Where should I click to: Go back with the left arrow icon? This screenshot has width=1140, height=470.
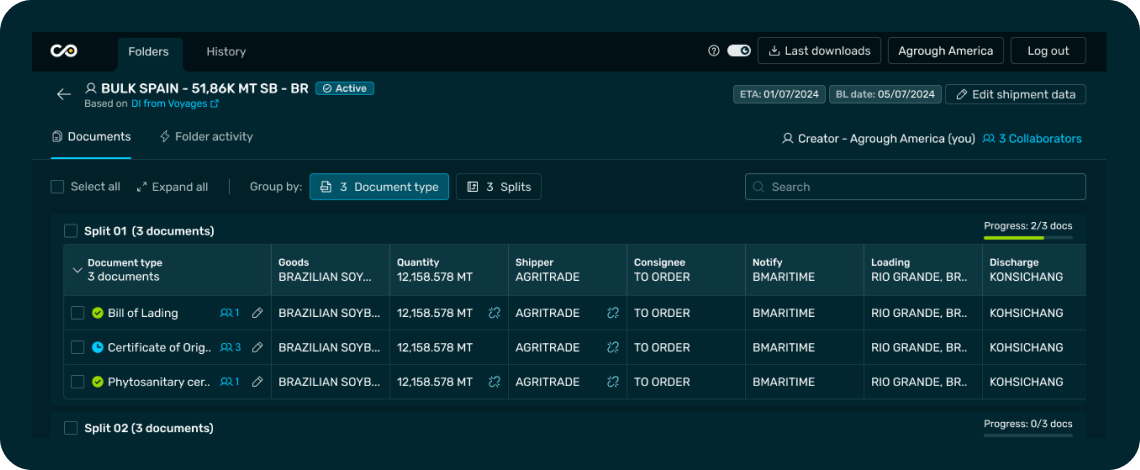pos(64,95)
